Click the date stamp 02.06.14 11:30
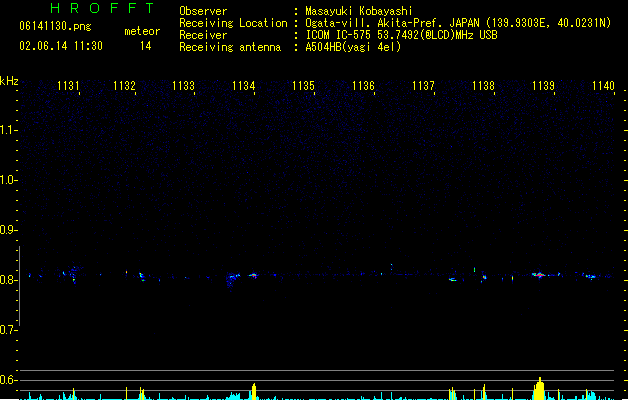629x400 pixels. tap(61, 46)
